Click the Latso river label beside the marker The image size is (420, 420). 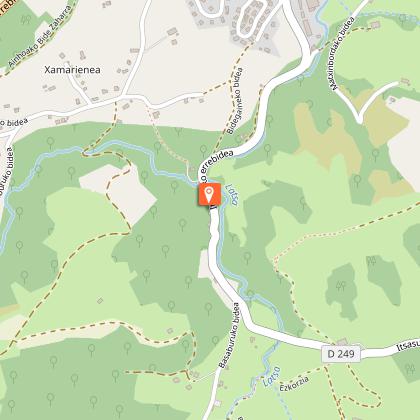click(233, 195)
